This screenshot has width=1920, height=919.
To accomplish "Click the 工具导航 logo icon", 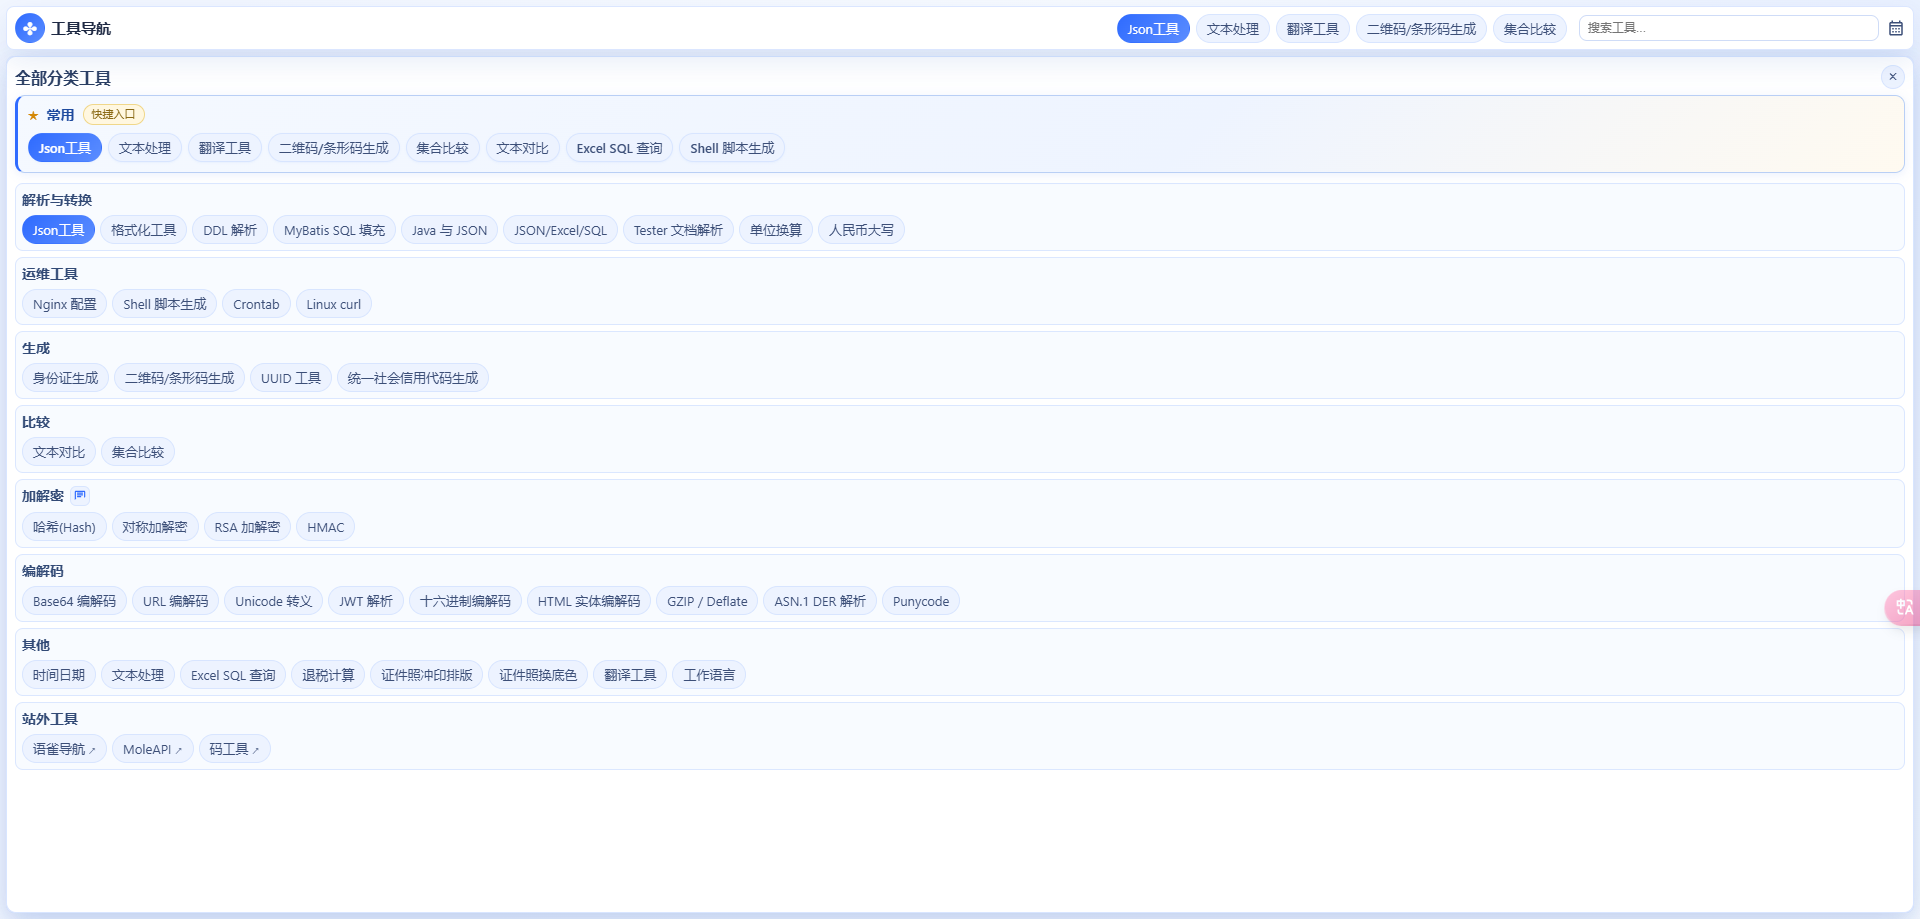I will [30, 28].
